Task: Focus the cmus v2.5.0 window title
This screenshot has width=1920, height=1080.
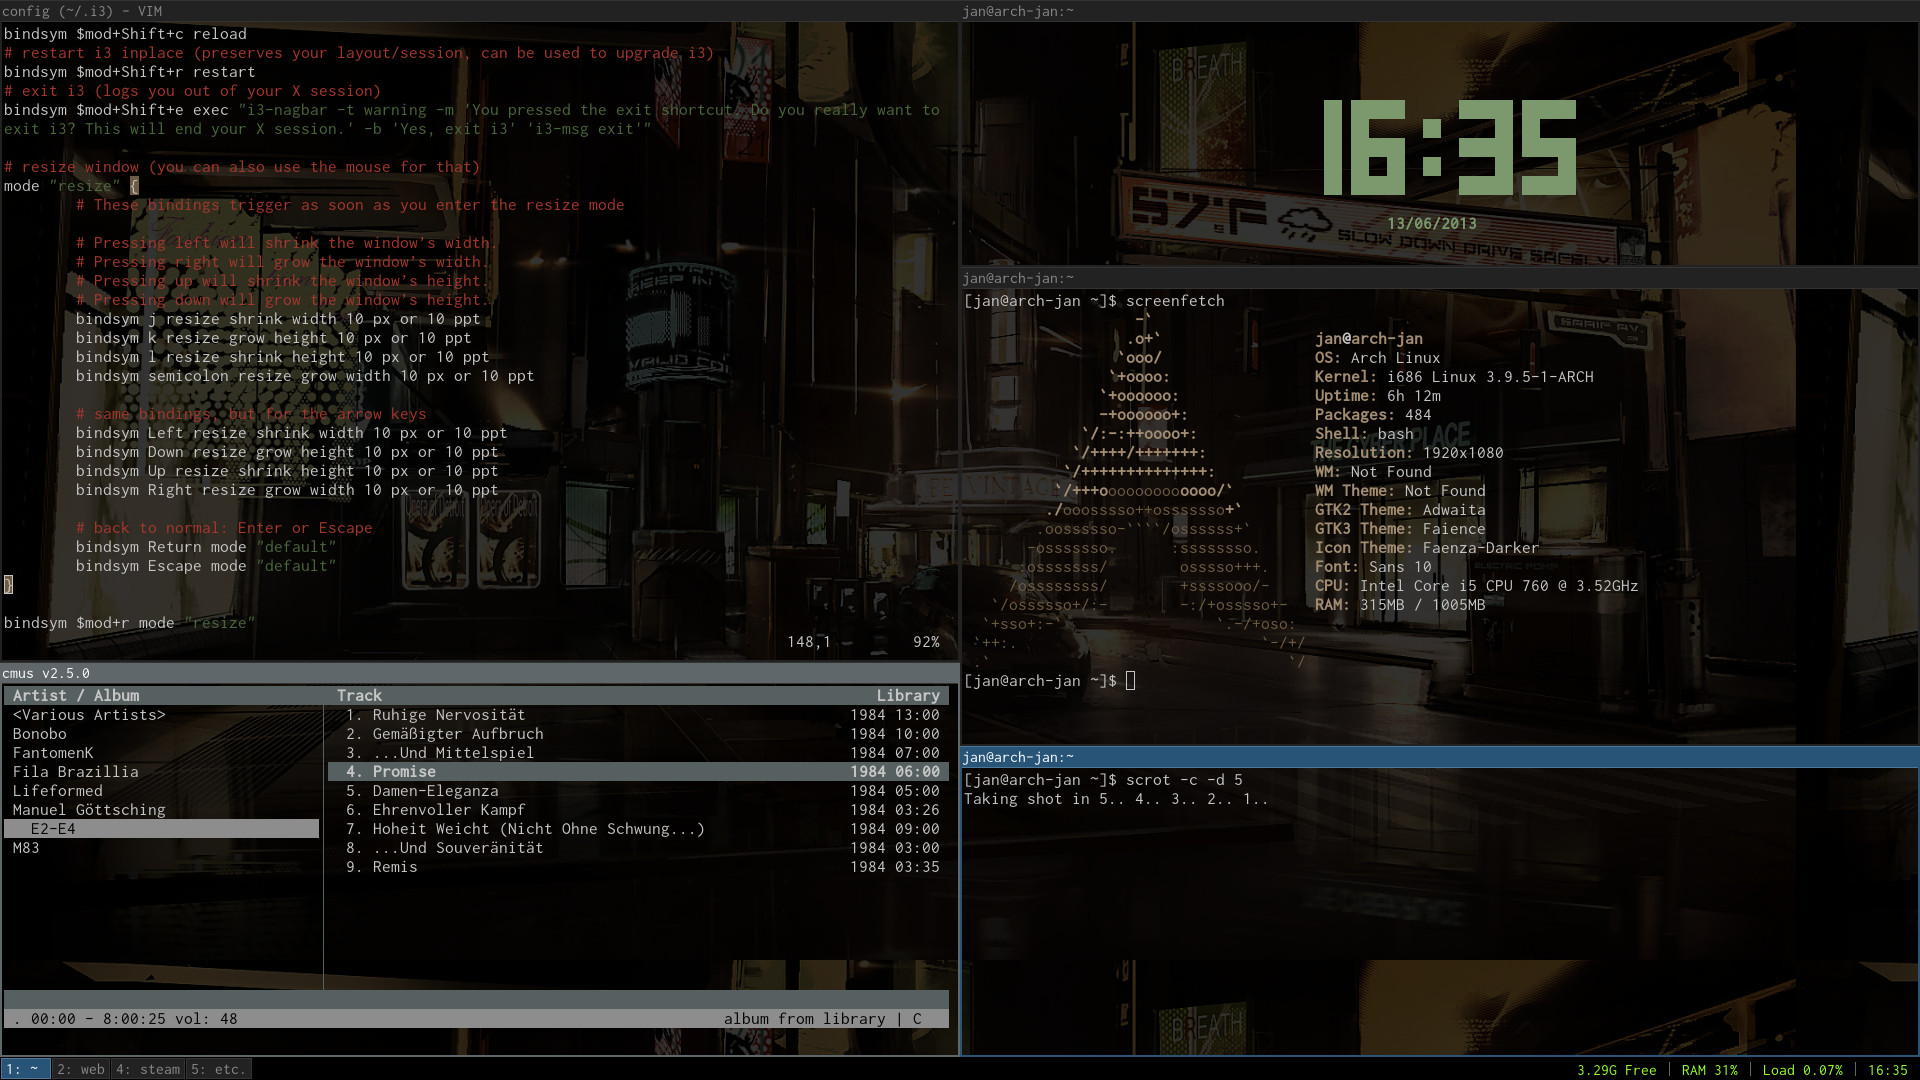Action: click(480, 673)
